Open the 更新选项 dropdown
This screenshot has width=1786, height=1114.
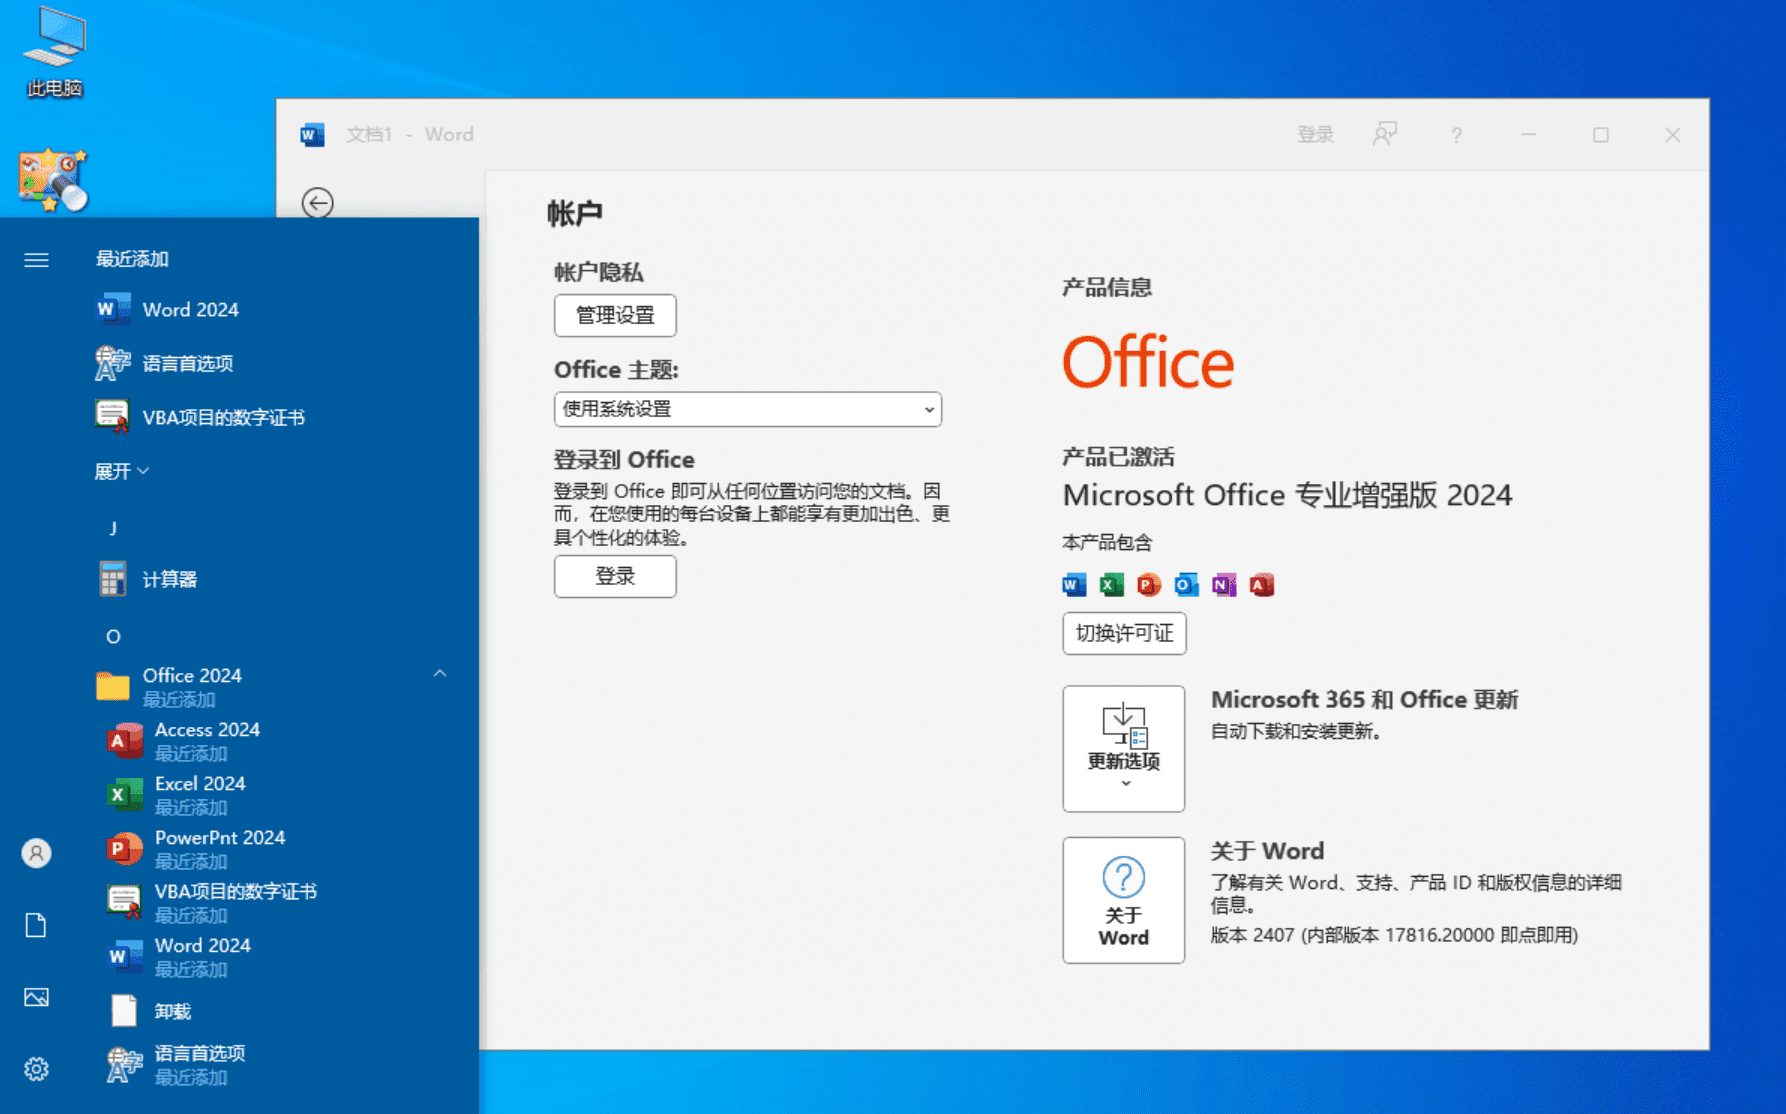1123,748
